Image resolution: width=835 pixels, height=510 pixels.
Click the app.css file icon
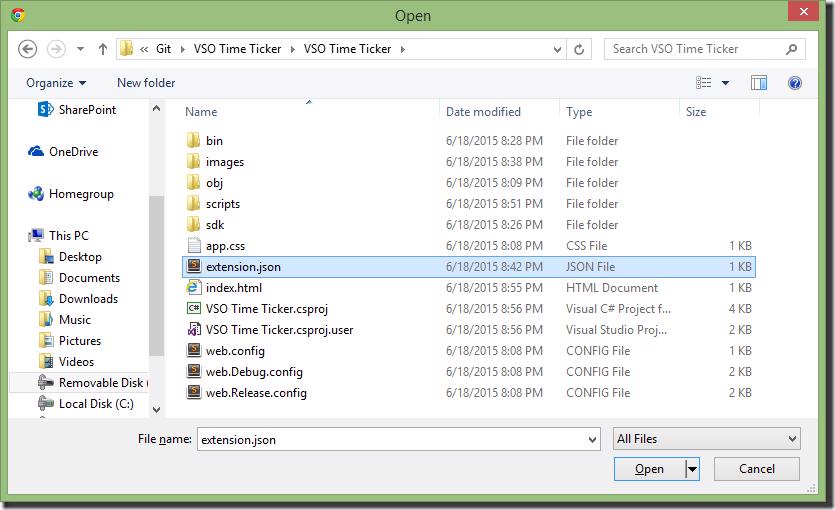pos(193,245)
